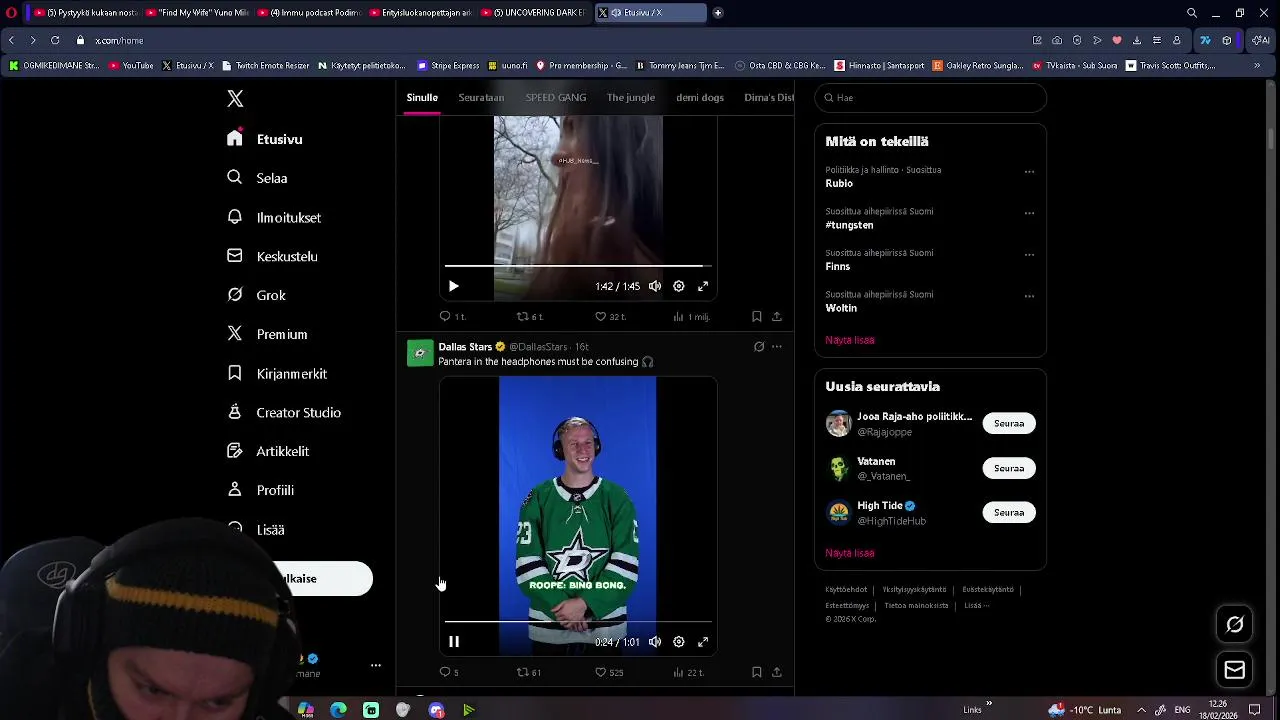Ask Grok about the Dallas Stars post
1280x720 pixels.
(x=759, y=347)
